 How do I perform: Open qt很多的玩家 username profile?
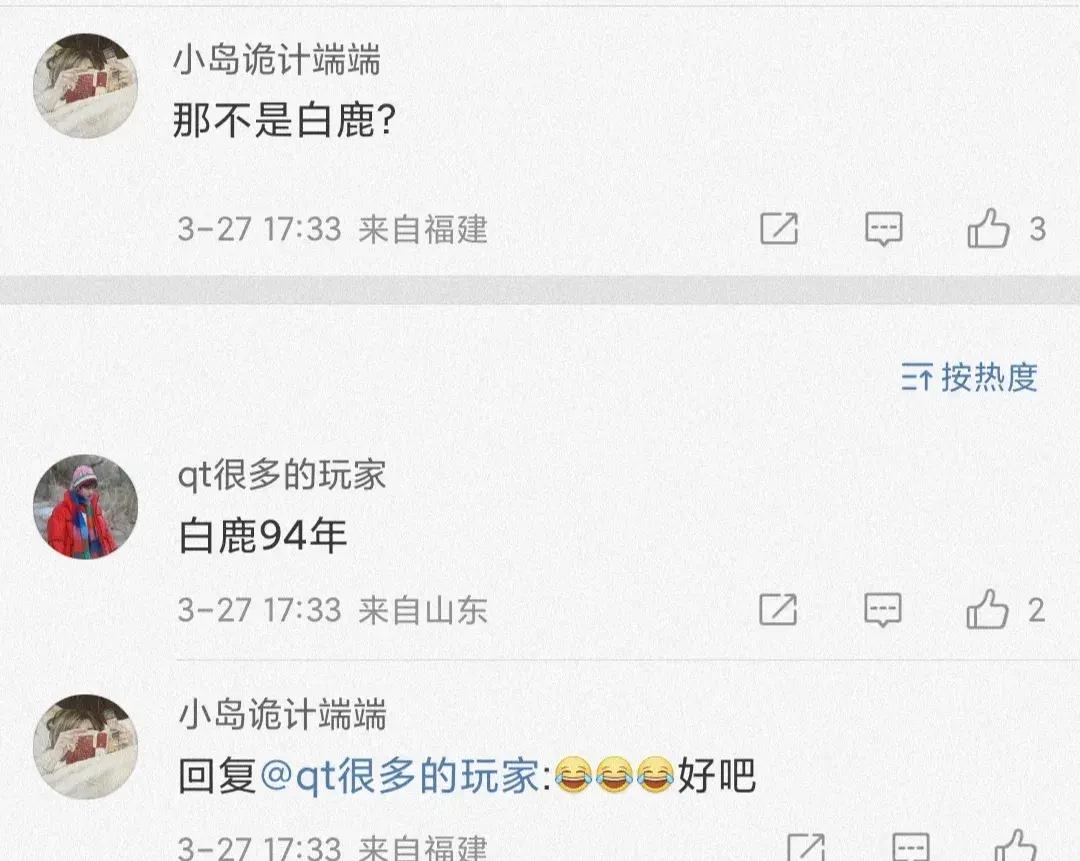coord(282,475)
